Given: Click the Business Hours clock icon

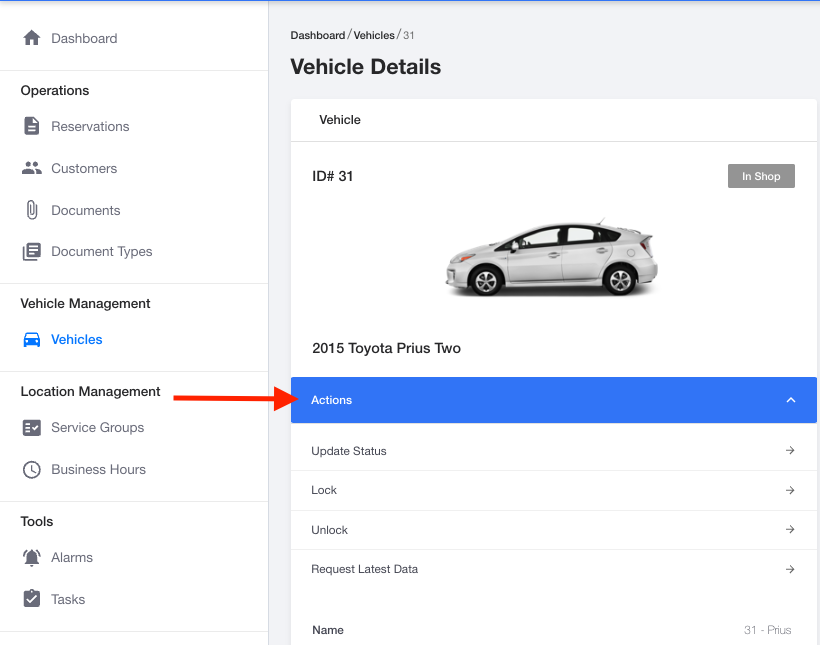Looking at the screenshot, I should (x=31, y=469).
